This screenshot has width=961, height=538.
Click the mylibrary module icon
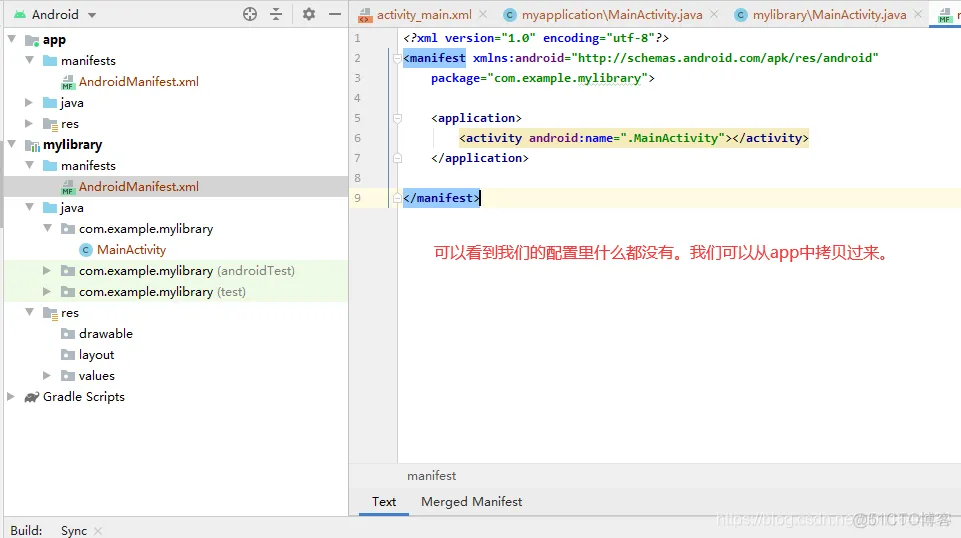point(32,145)
